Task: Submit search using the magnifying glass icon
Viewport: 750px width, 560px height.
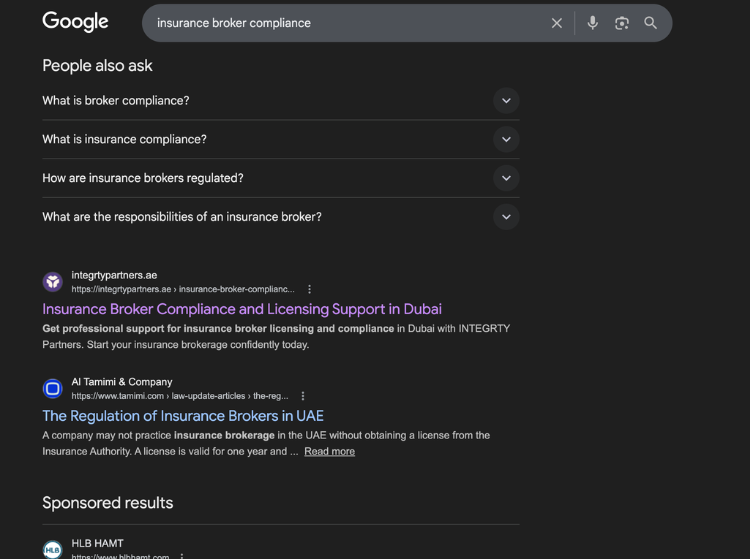Action: pos(650,23)
